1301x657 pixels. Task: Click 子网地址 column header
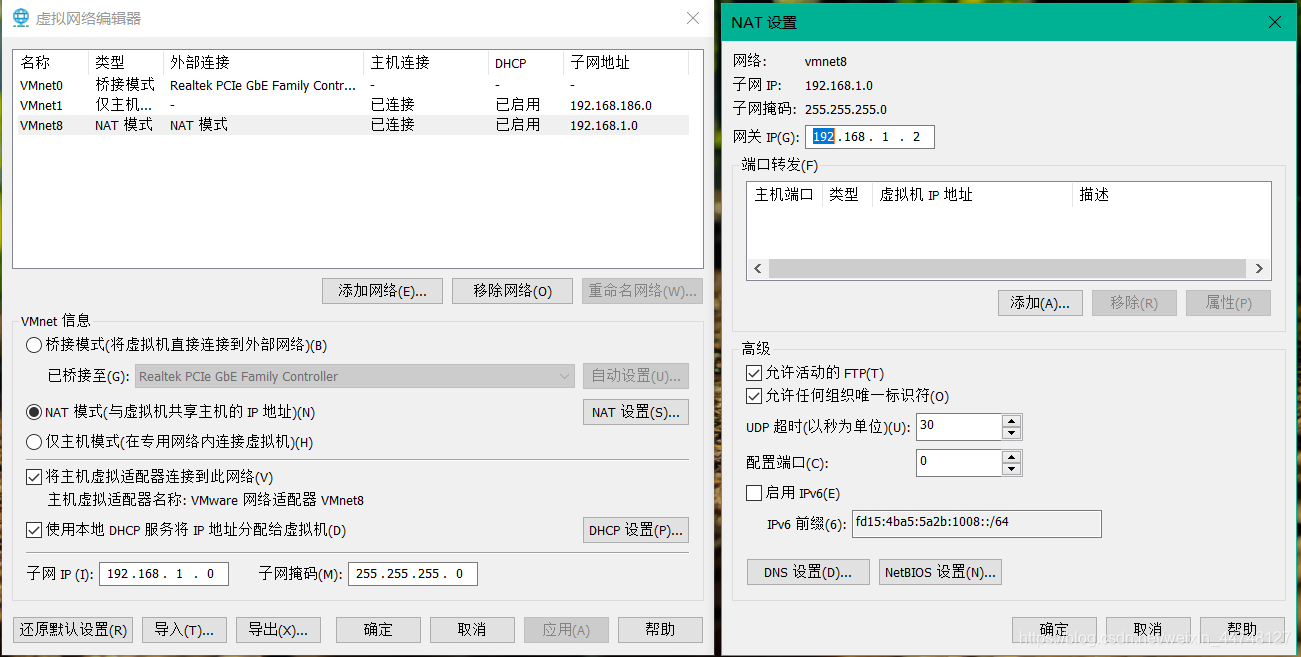(626, 63)
